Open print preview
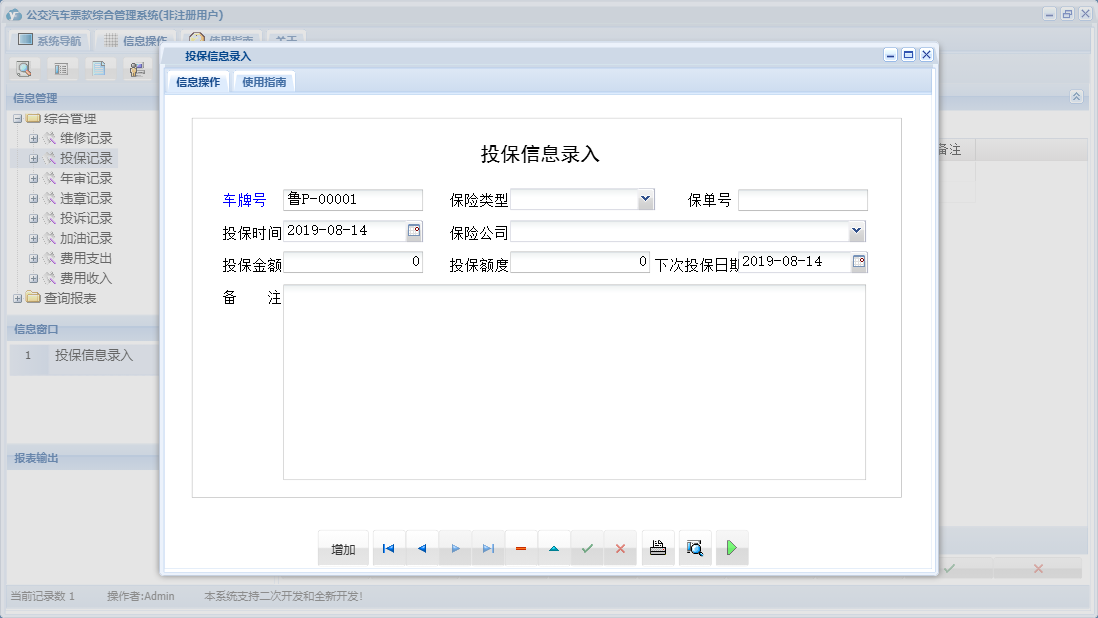 click(x=695, y=547)
